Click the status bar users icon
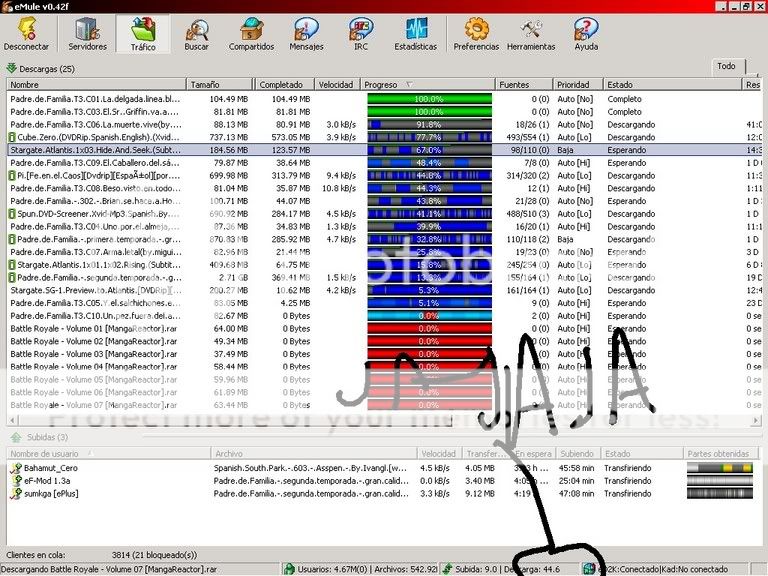The height and width of the screenshot is (576, 768). point(289,569)
